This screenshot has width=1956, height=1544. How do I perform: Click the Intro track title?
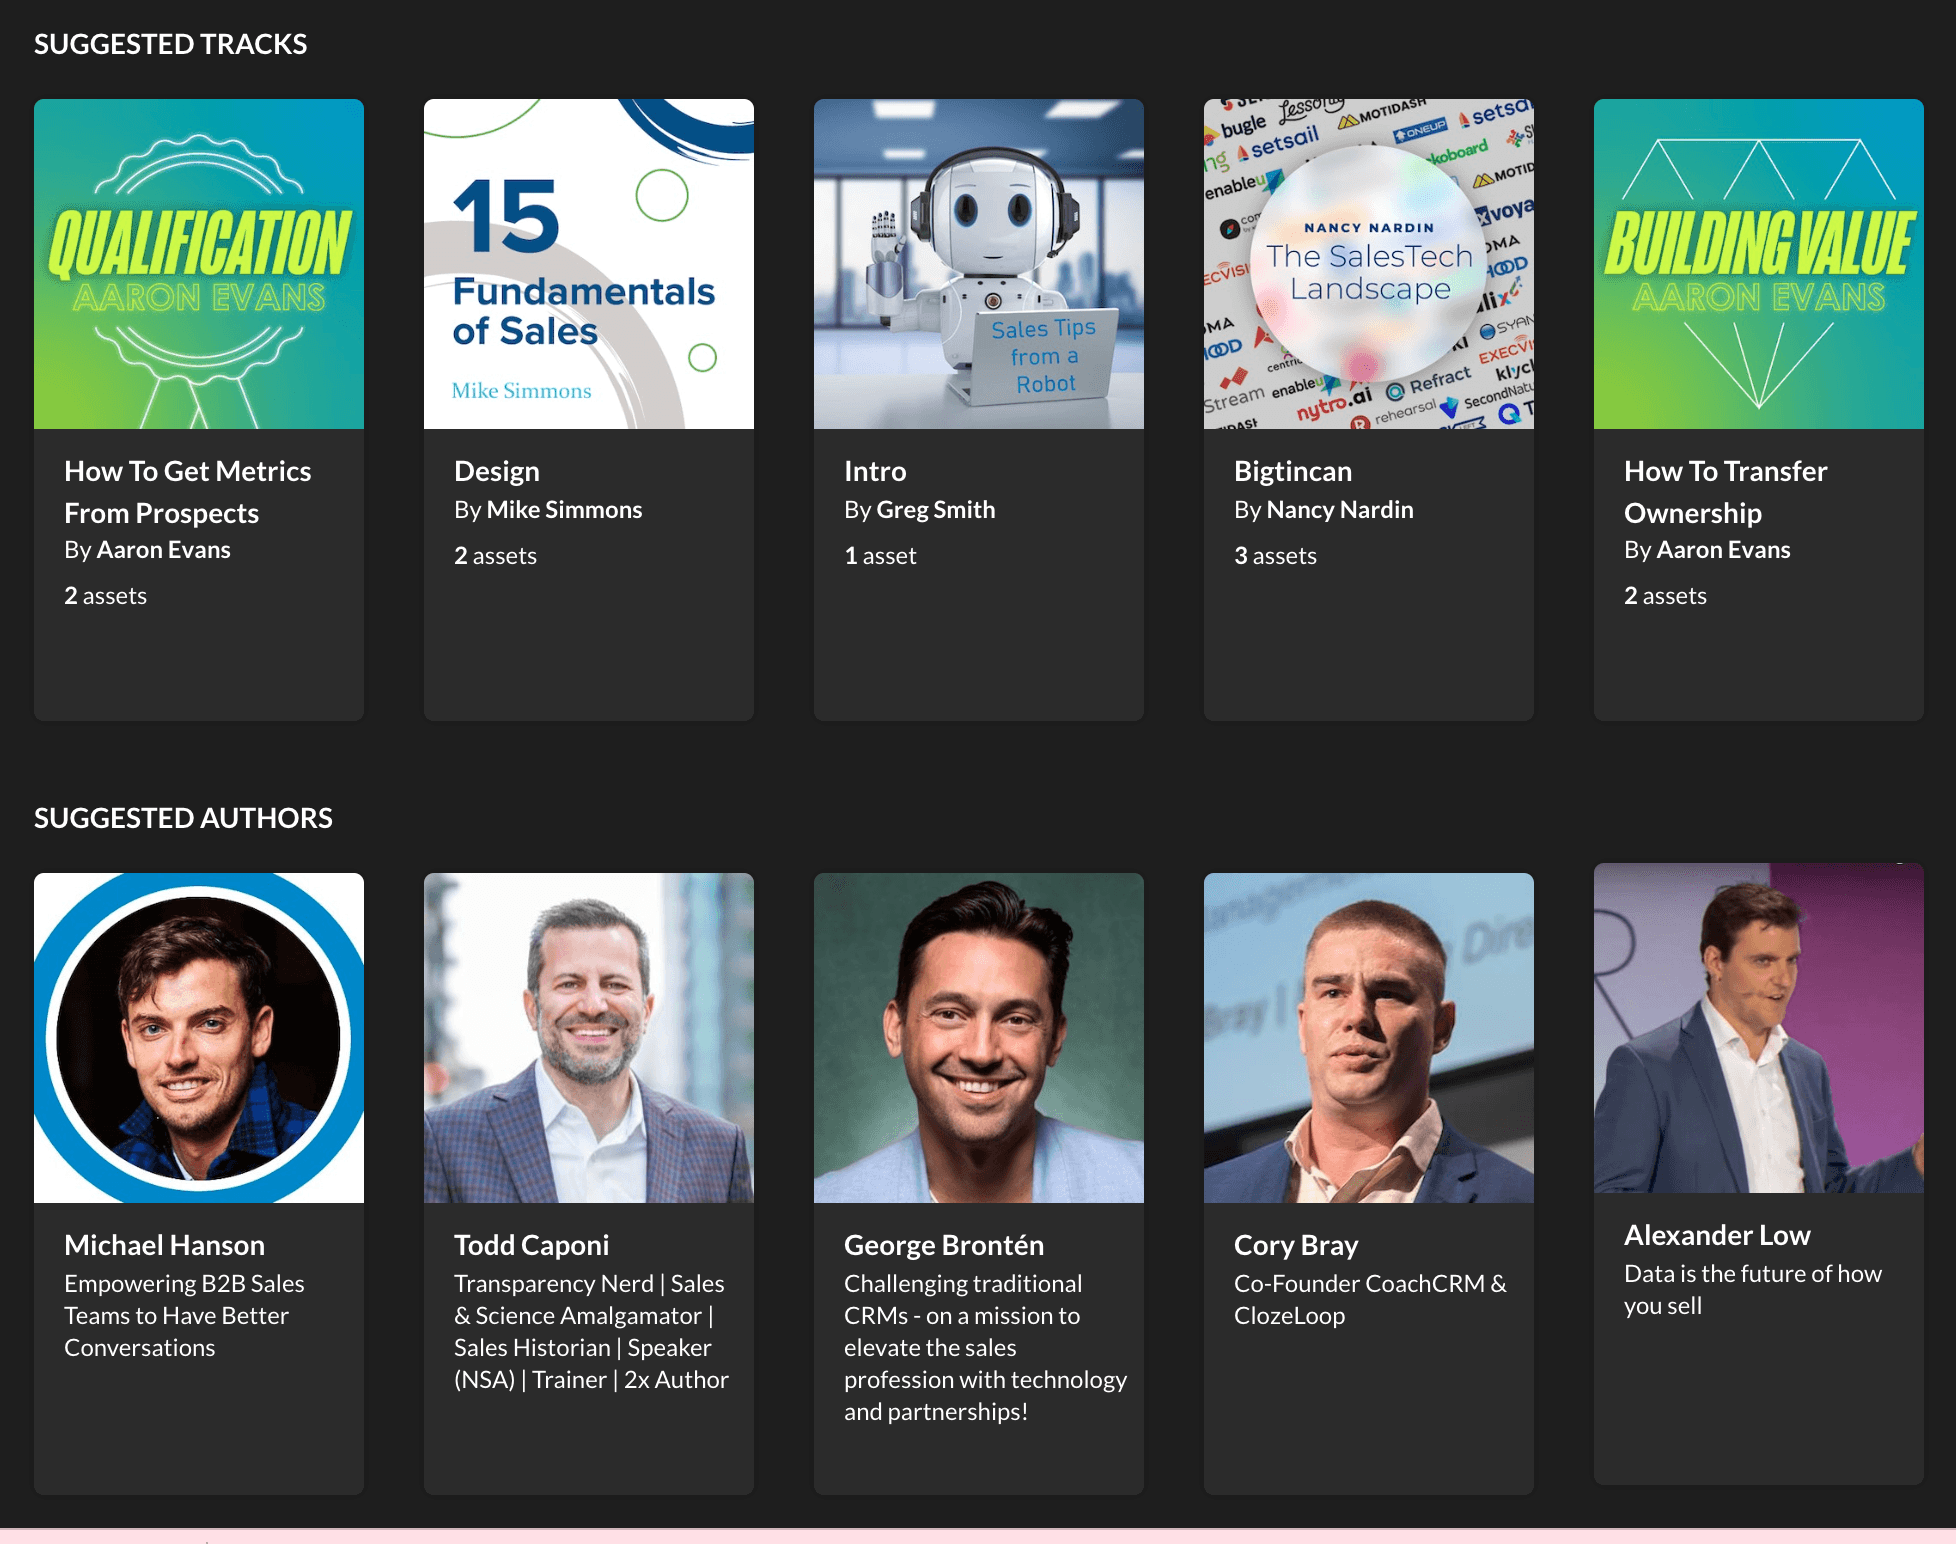click(x=874, y=471)
